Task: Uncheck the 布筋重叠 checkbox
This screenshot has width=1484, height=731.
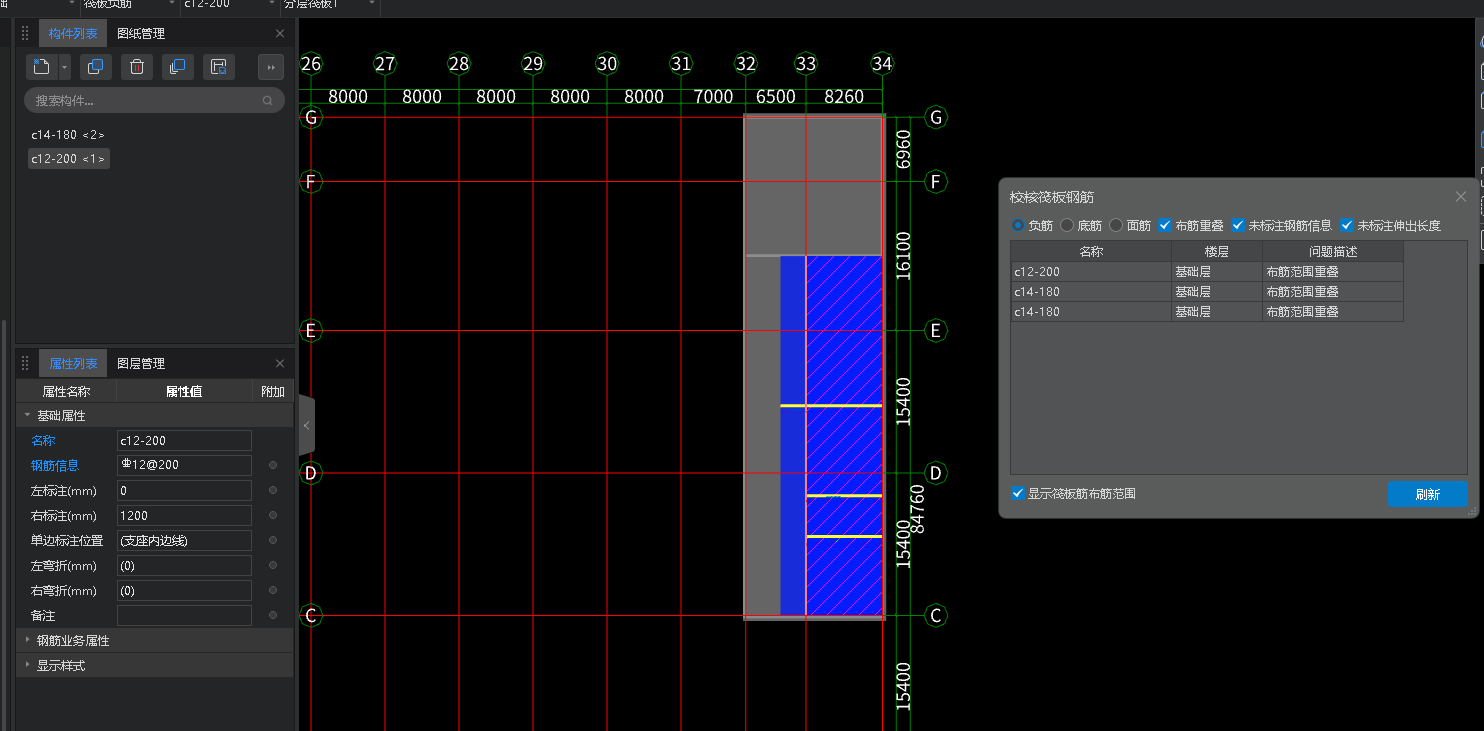Action: point(1165,225)
